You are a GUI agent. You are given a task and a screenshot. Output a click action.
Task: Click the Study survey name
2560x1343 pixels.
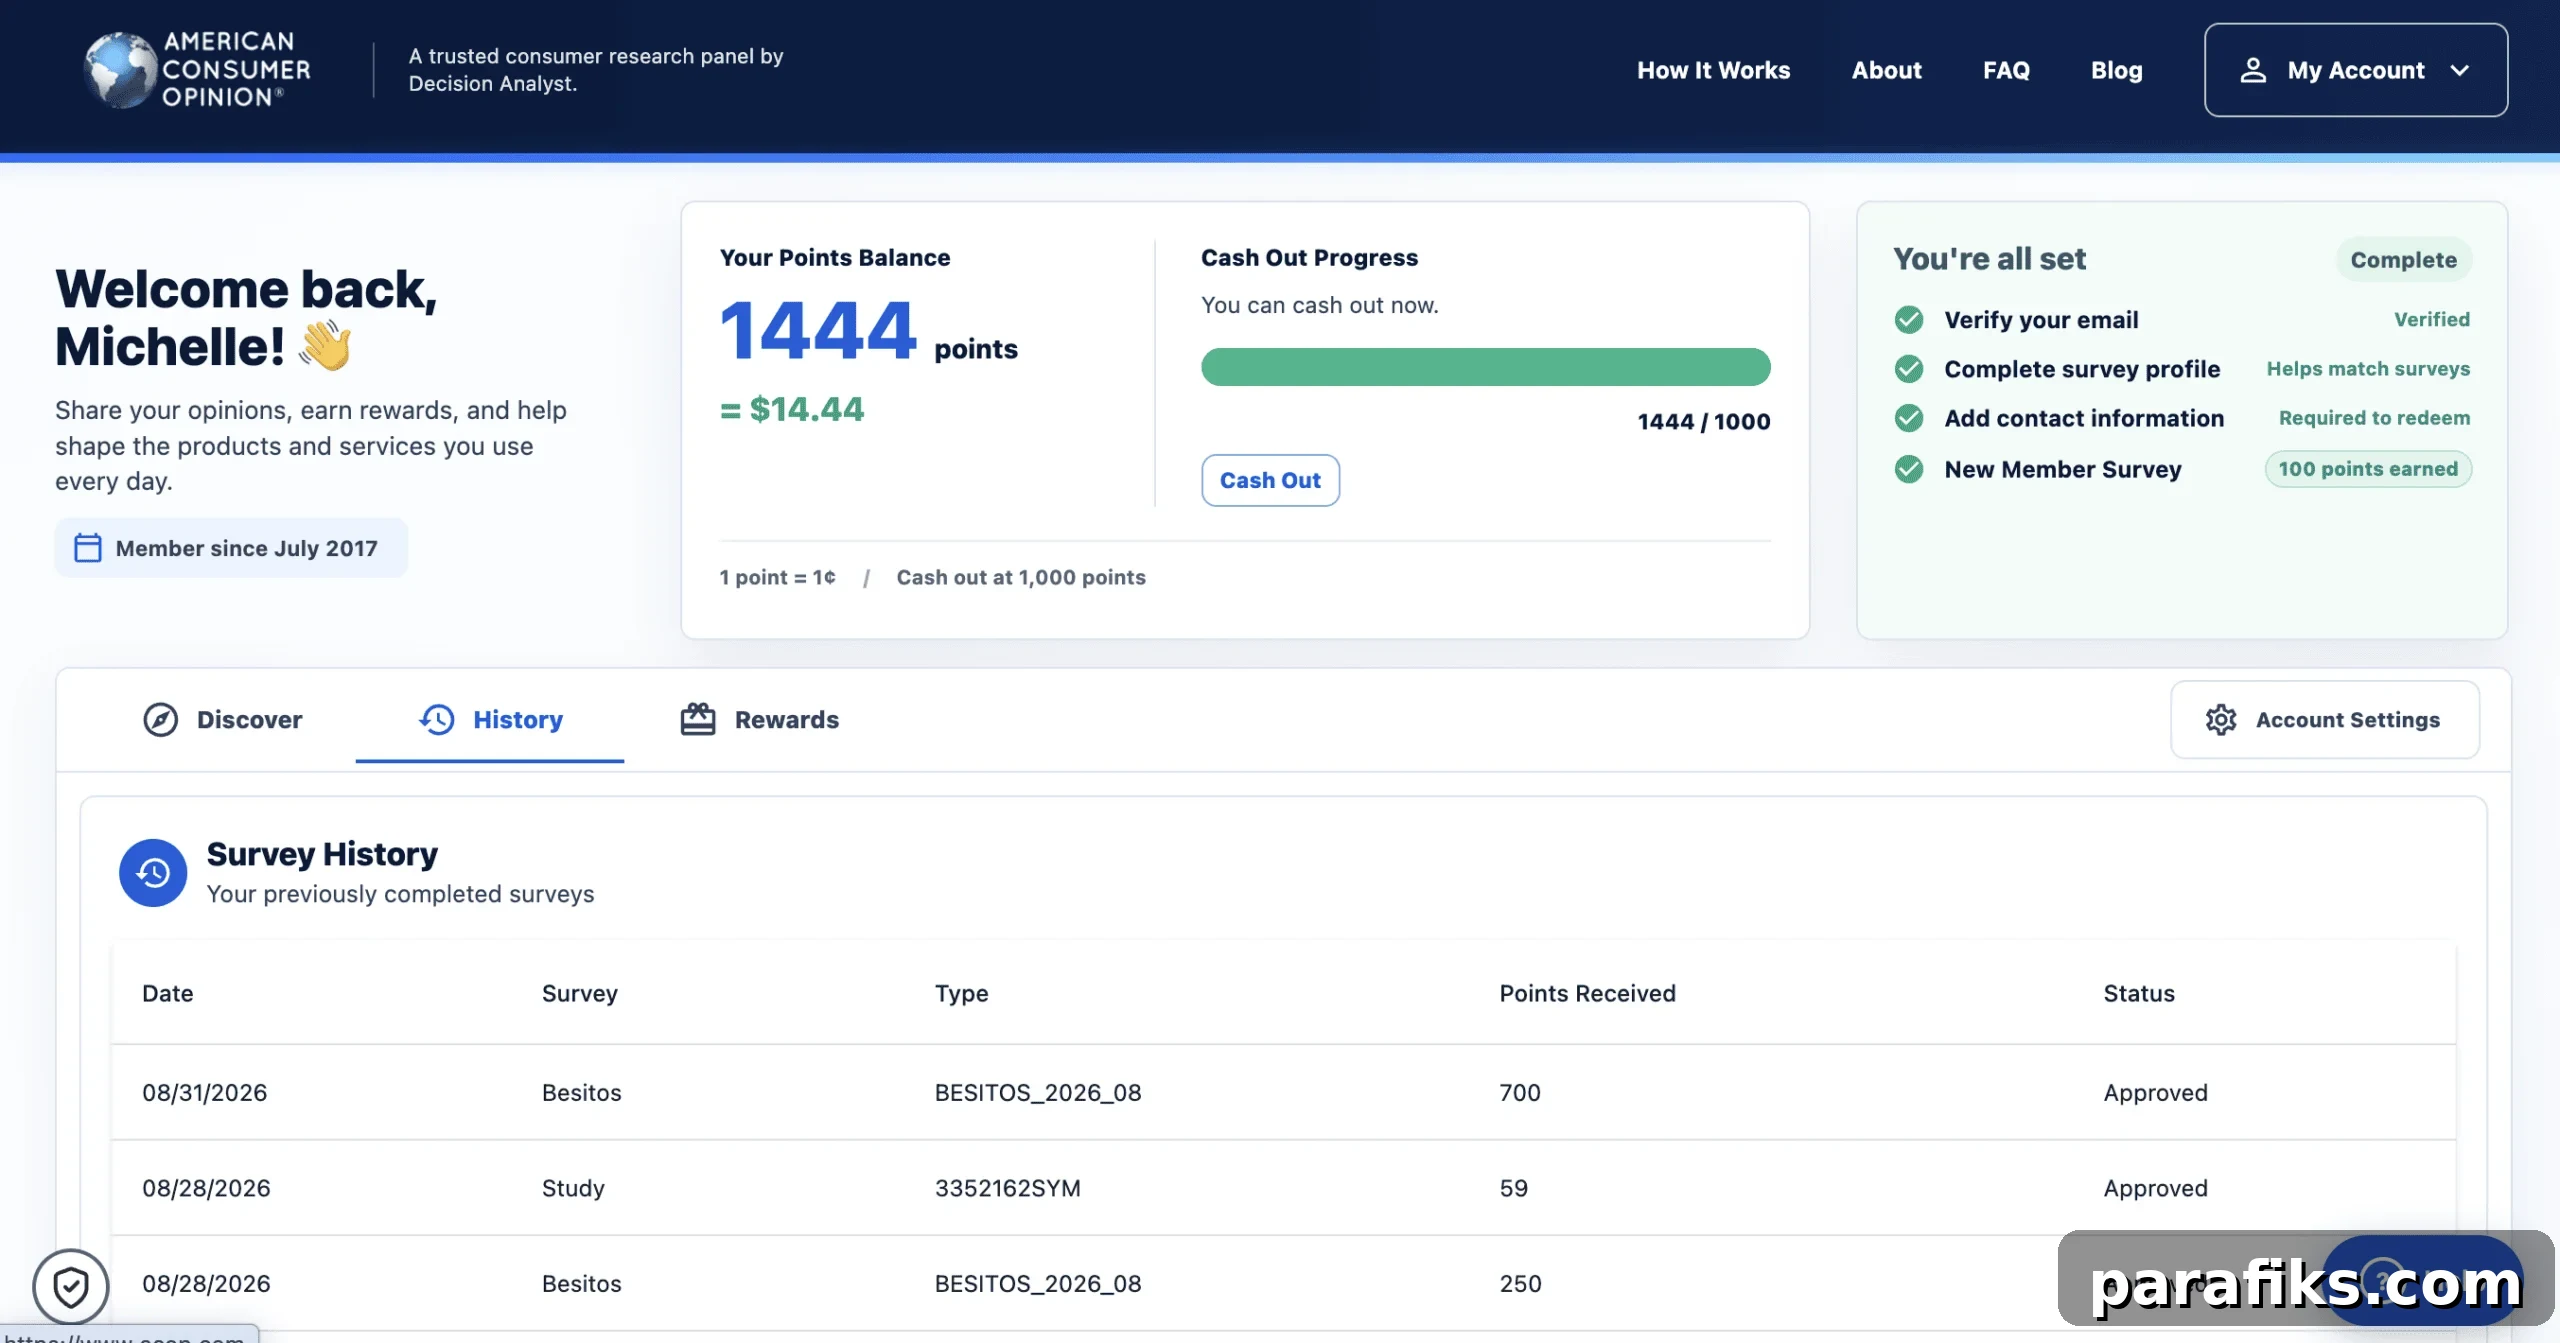pyautogui.click(x=573, y=1188)
